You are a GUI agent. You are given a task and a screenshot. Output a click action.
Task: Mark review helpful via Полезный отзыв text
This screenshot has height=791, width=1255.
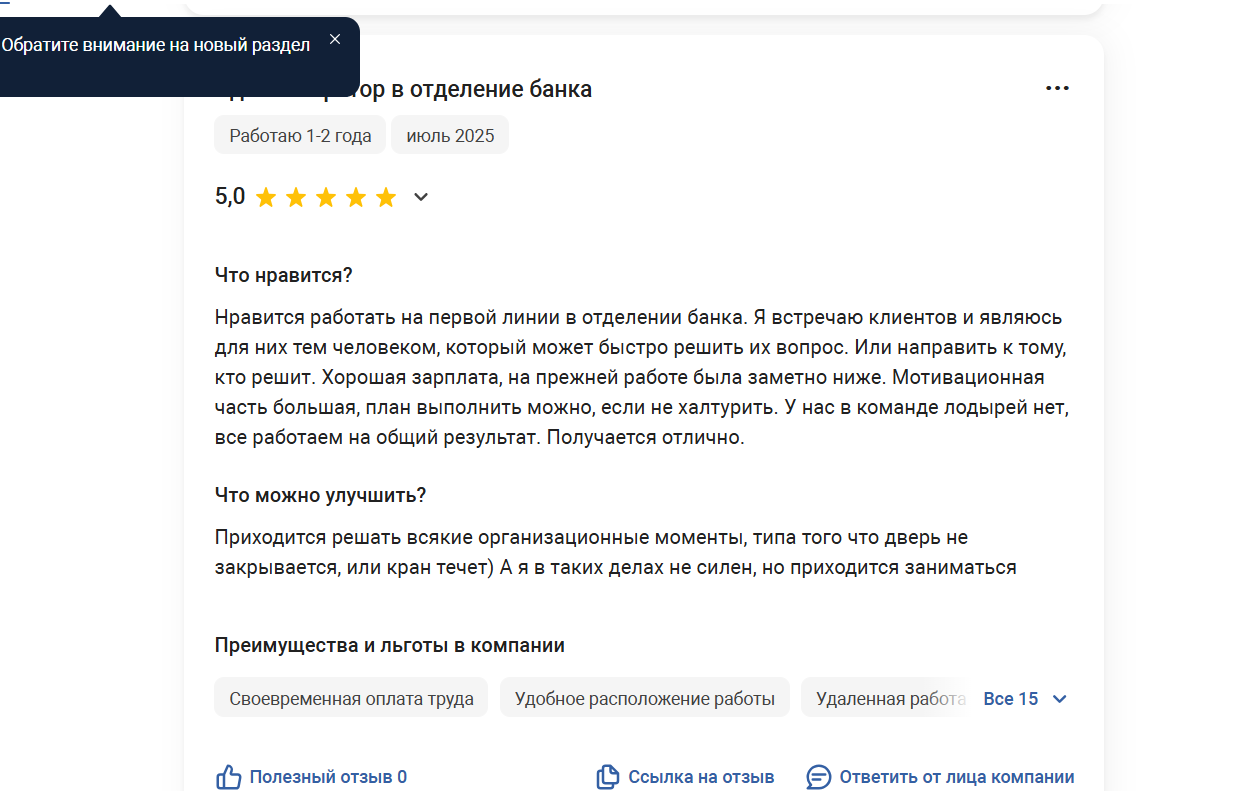point(328,777)
